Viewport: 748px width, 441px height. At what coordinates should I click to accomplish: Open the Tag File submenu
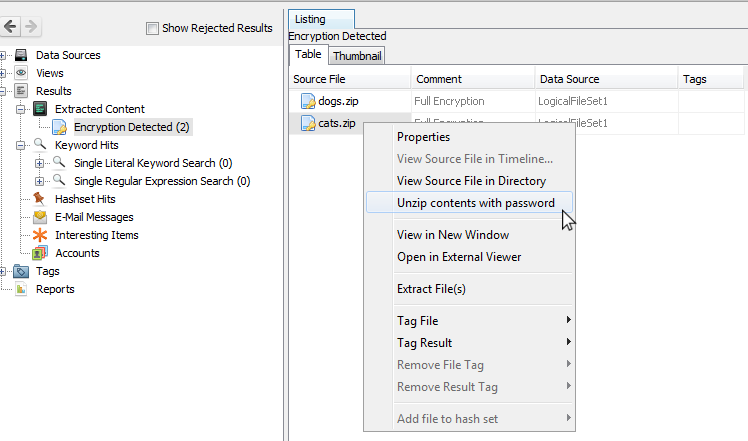tap(418, 321)
